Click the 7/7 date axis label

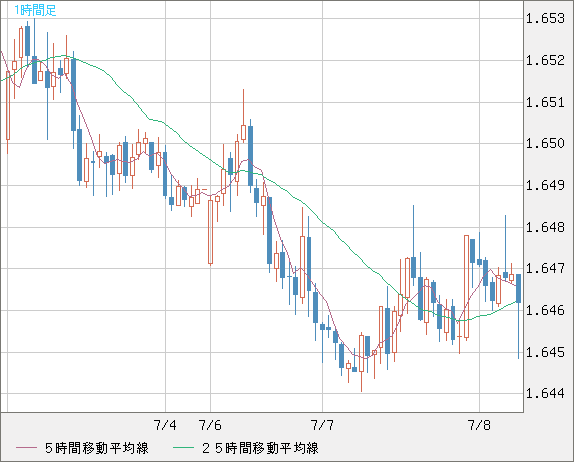[x=323, y=425]
